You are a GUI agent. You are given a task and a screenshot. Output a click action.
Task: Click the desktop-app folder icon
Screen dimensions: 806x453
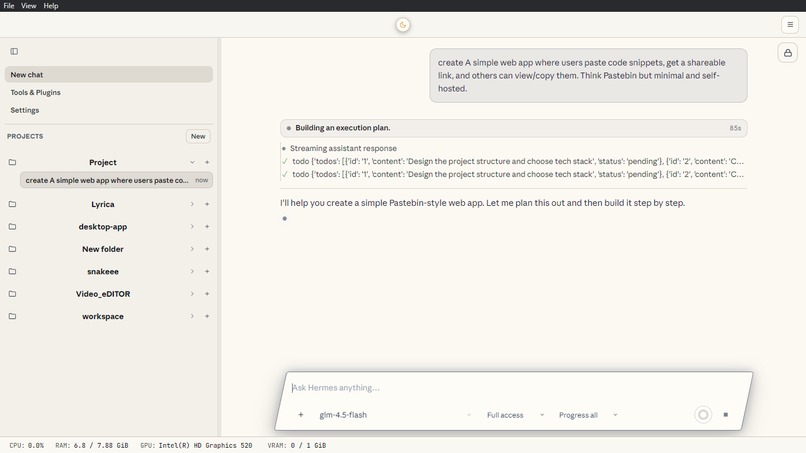click(x=12, y=227)
